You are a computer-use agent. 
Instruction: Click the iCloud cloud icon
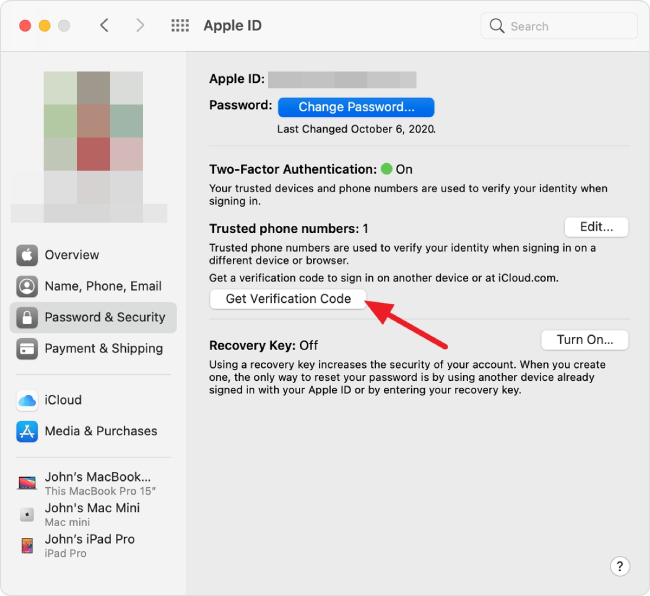pyautogui.click(x=27, y=400)
